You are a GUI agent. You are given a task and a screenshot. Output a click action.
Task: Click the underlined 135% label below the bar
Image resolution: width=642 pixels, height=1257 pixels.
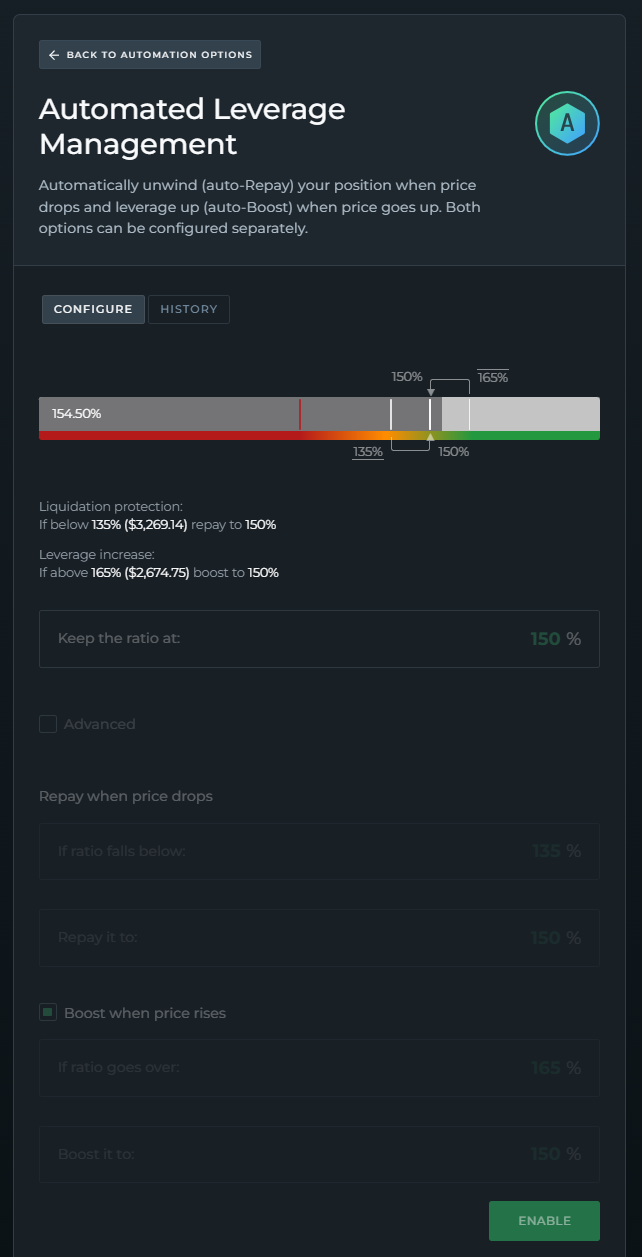point(368,452)
